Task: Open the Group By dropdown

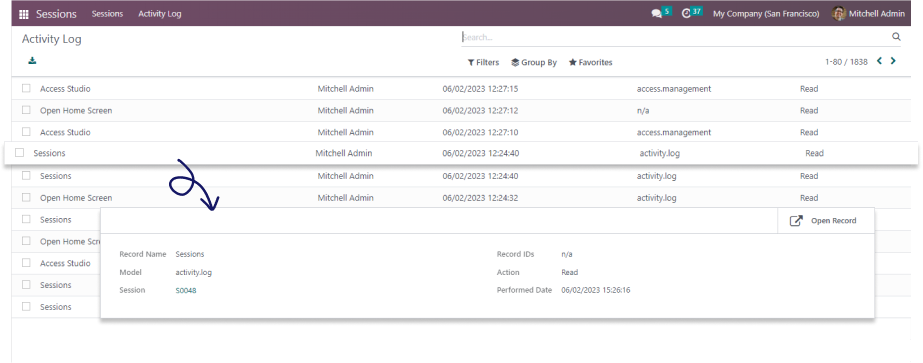Action: coord(534,62)
